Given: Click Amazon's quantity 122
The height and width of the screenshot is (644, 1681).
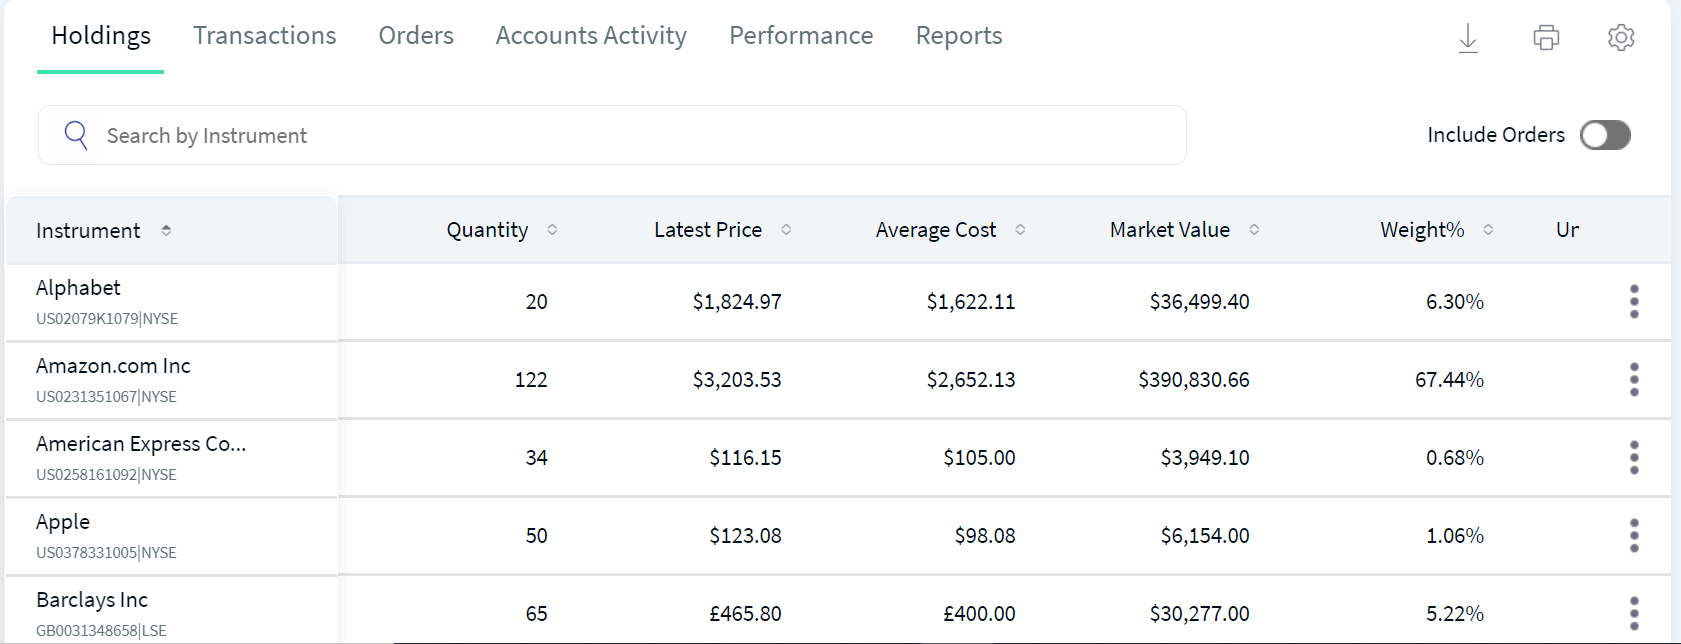Looking at the screenshot, I should coord(531,380).
